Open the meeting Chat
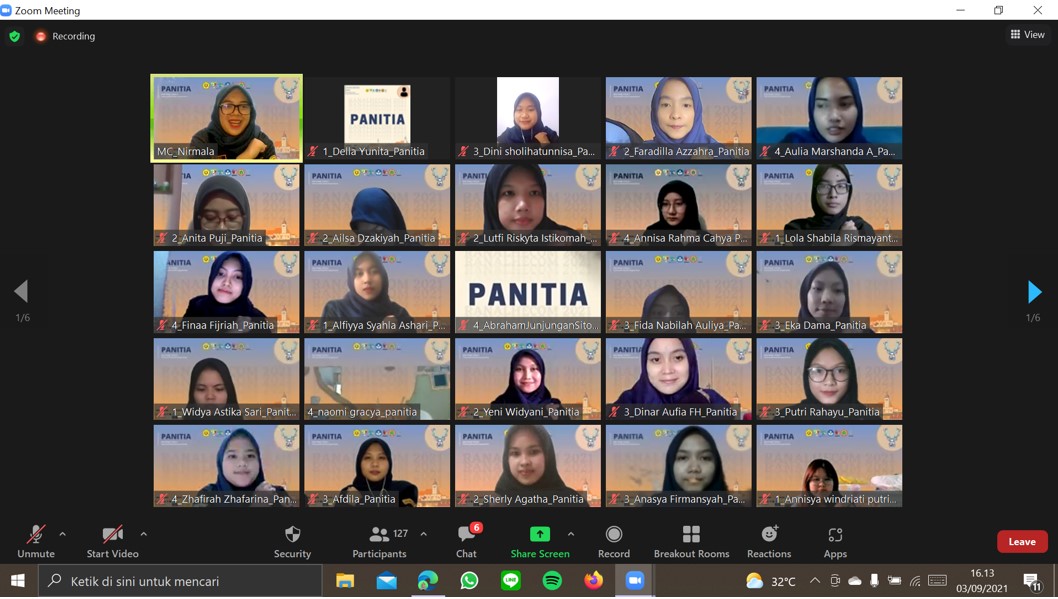This screenshot has height=599, width=1058. (465, 535)
